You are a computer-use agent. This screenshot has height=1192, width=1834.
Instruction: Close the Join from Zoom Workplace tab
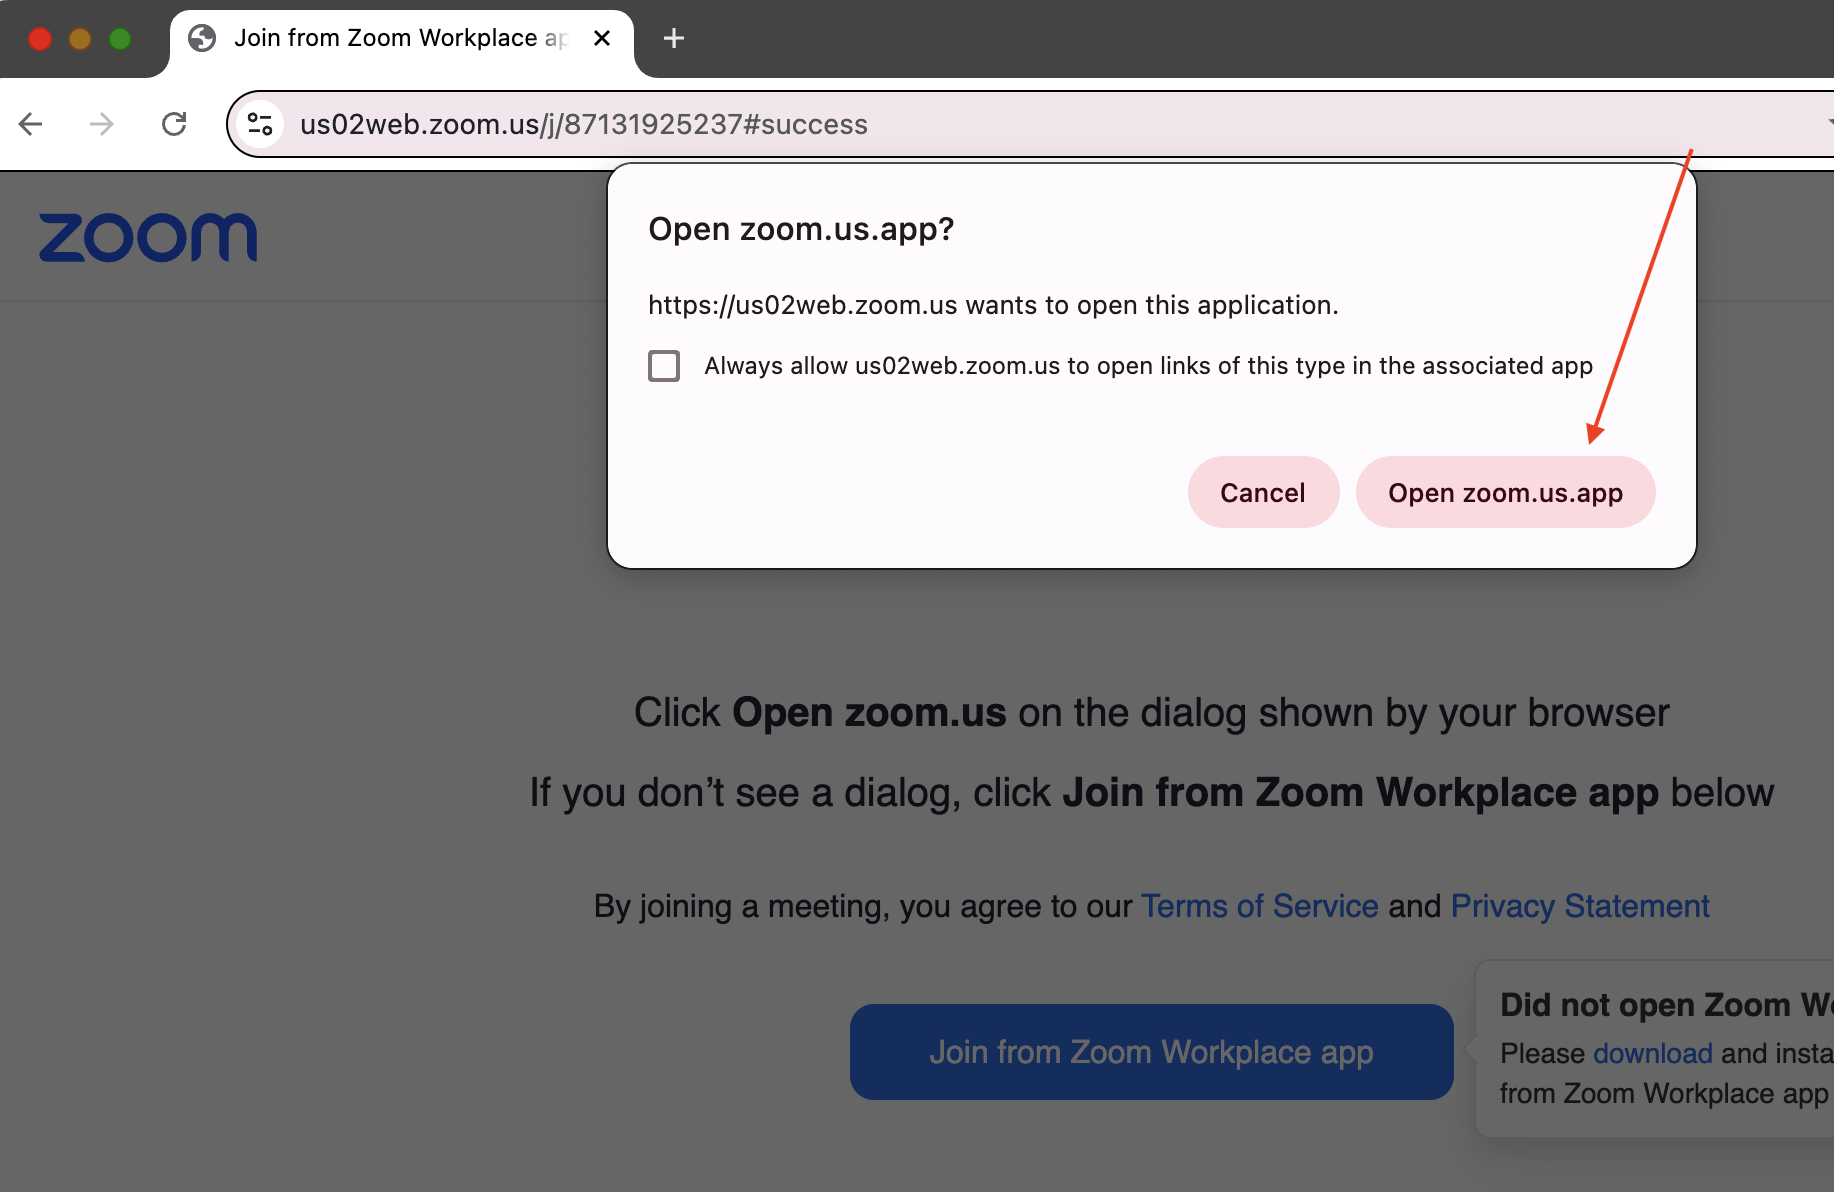pyautogui.click(x=602, y=38)
